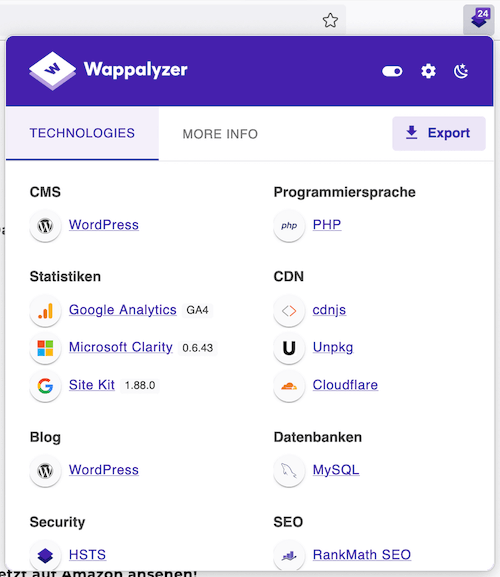500x577 pixels.
Task: Open the Site Kit link
Action: [92, 385]
